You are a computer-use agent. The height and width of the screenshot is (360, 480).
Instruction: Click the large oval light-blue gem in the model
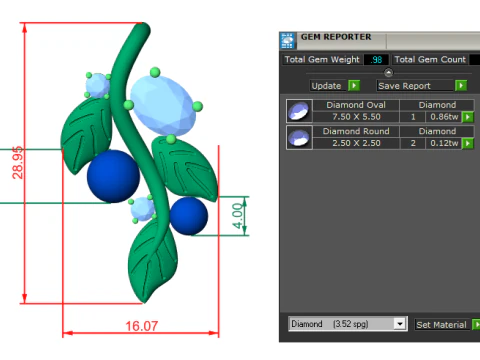[163, 105]
